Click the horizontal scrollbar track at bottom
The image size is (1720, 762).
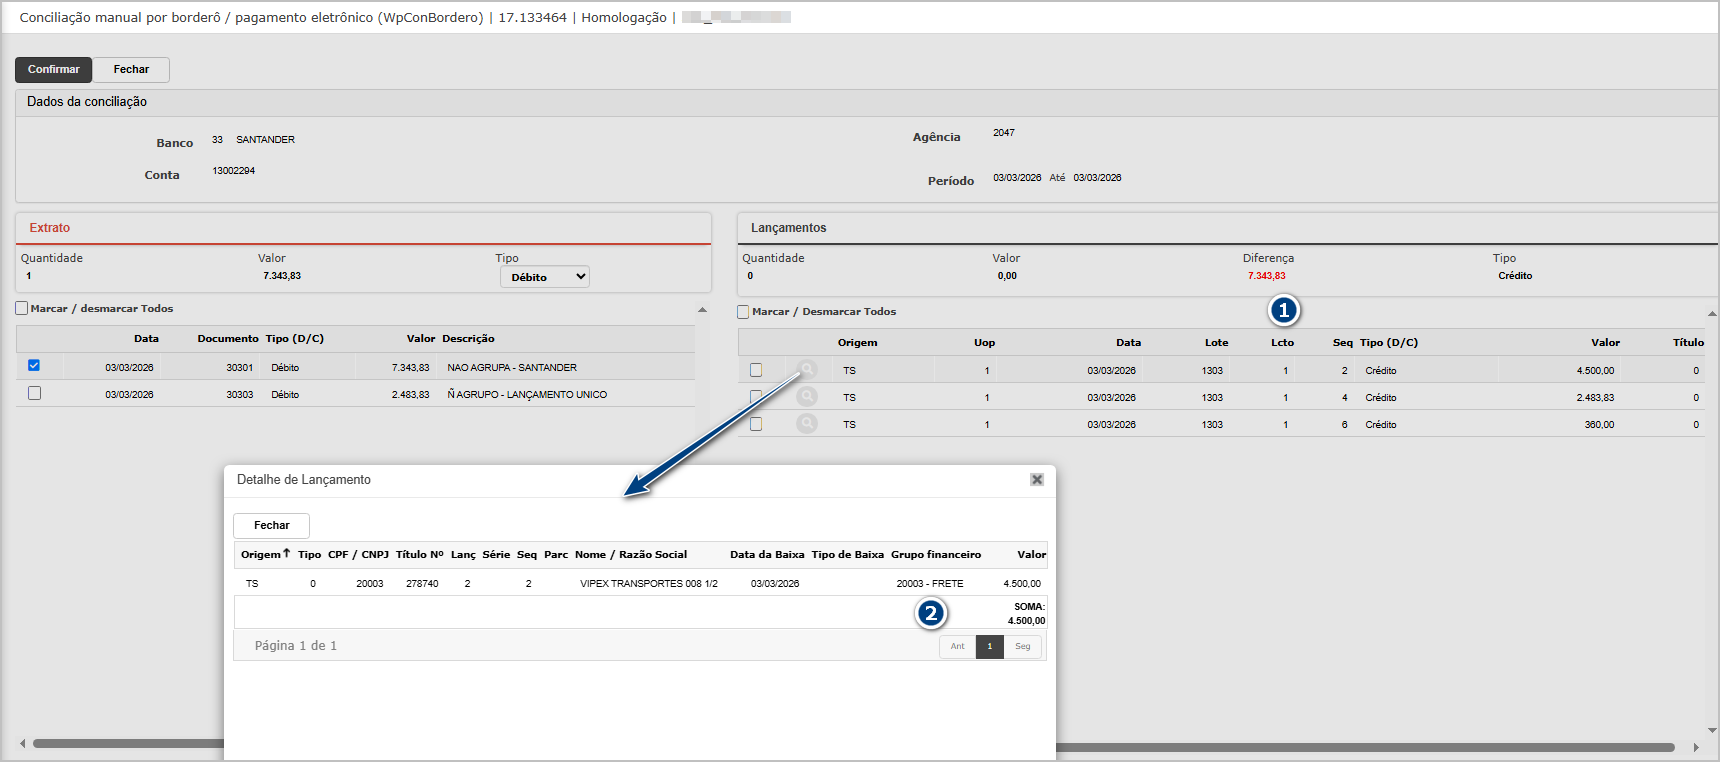1300,747
